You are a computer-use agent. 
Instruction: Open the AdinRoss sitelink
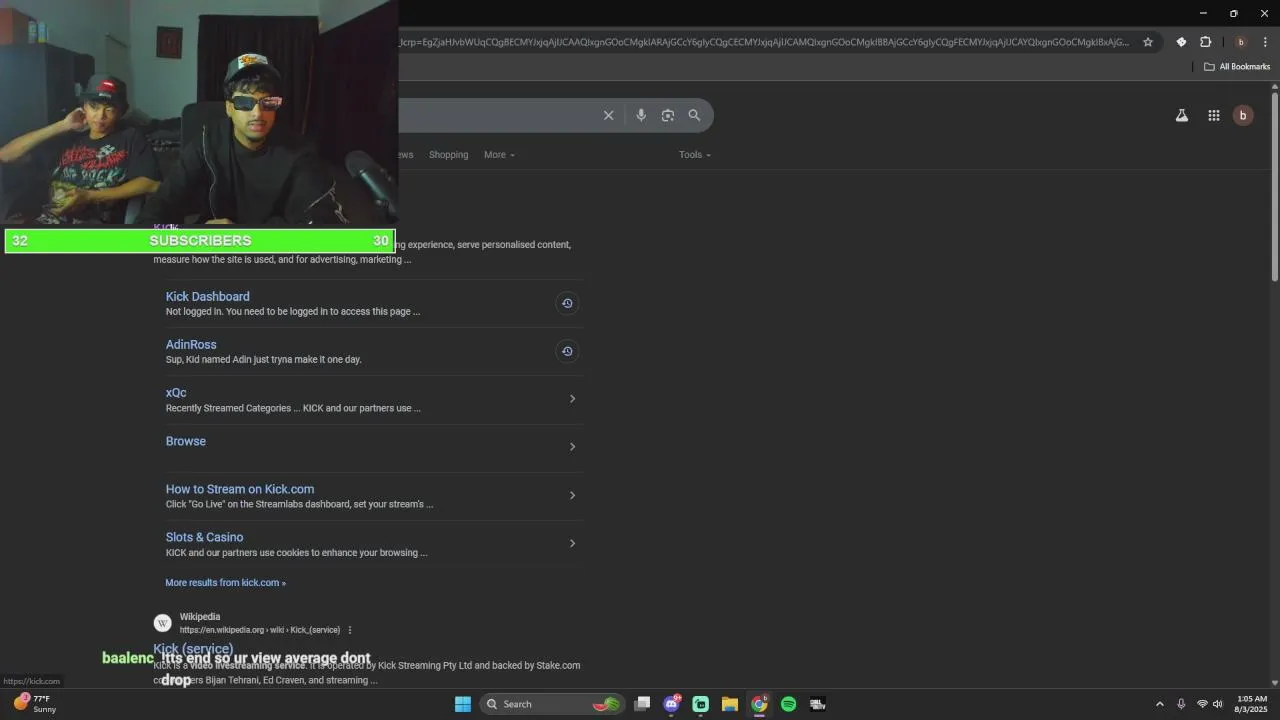(191, 345)
